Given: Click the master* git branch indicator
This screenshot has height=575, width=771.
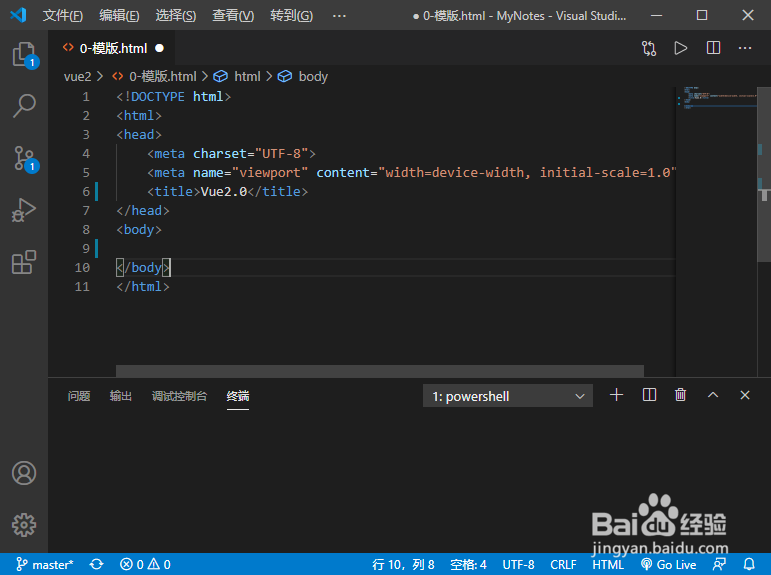Looking at the screenshot, I should 45,564.
